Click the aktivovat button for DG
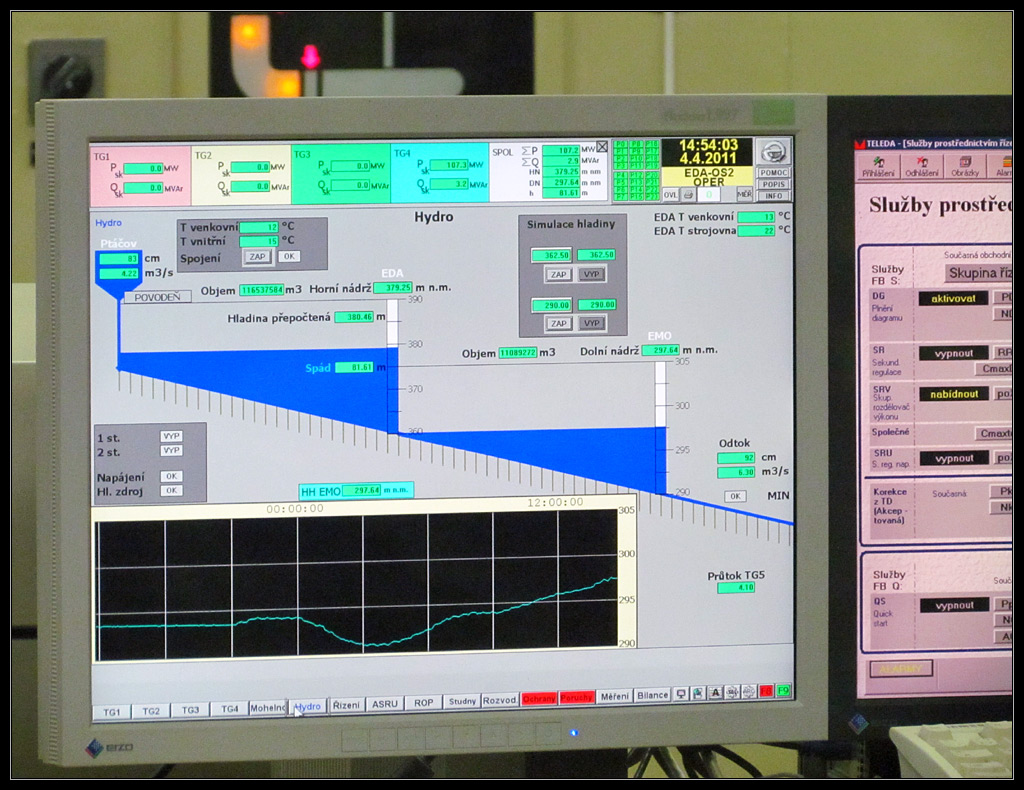This screenshot has width=1024, height=790. click(952, 298)
